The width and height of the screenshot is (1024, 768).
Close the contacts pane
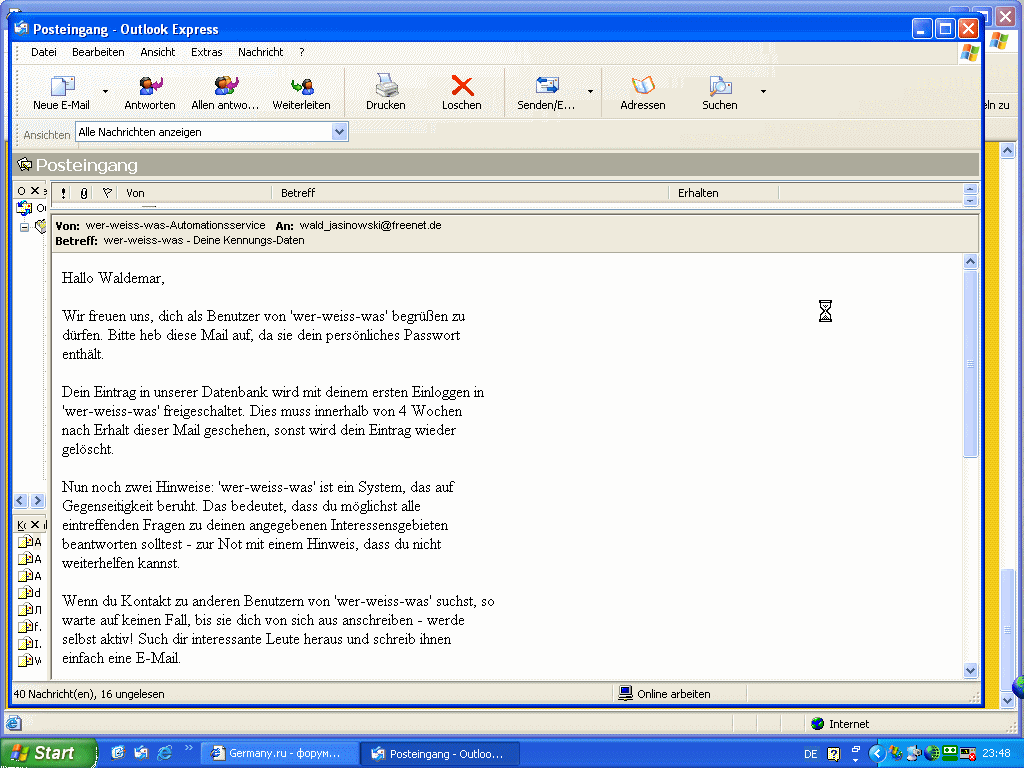tap(35, 524)
